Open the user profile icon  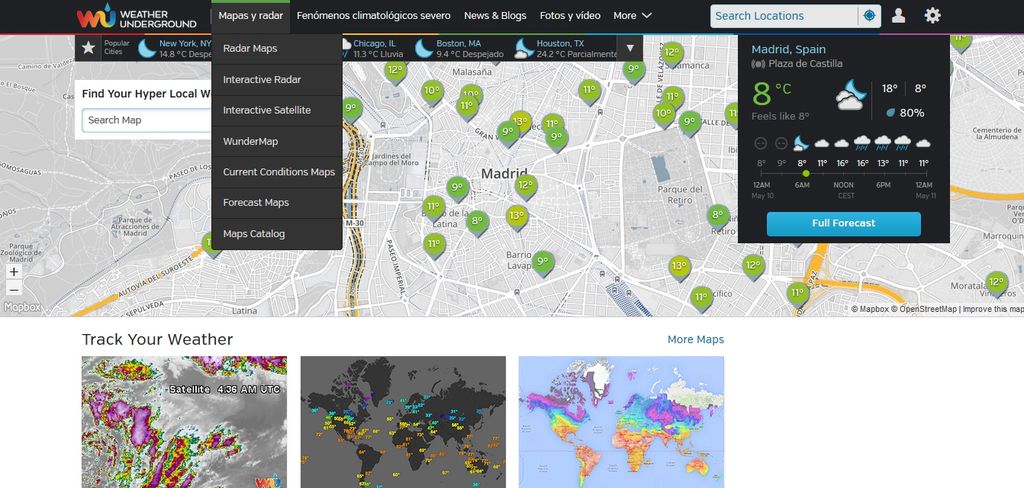click(898, 16)
